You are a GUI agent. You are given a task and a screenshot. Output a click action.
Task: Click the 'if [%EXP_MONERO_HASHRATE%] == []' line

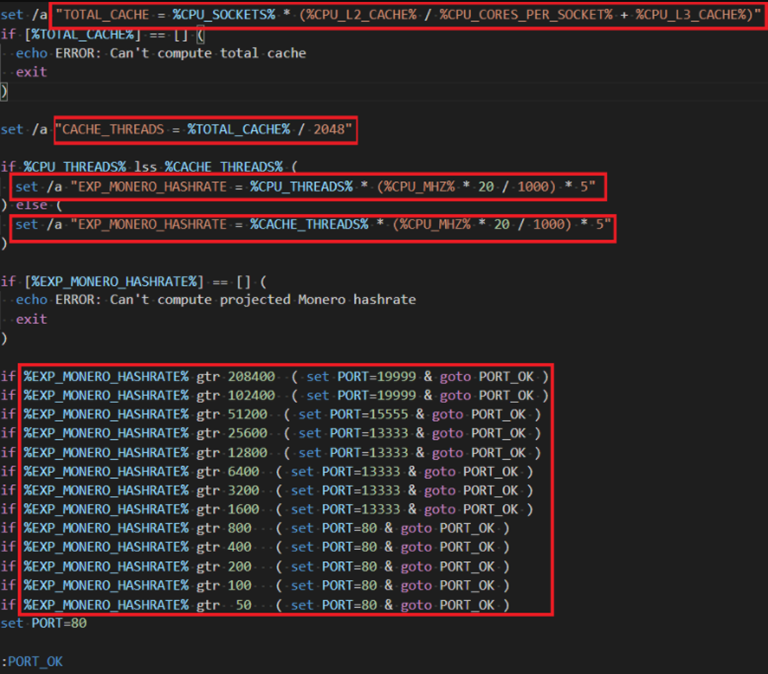[134, 282]
